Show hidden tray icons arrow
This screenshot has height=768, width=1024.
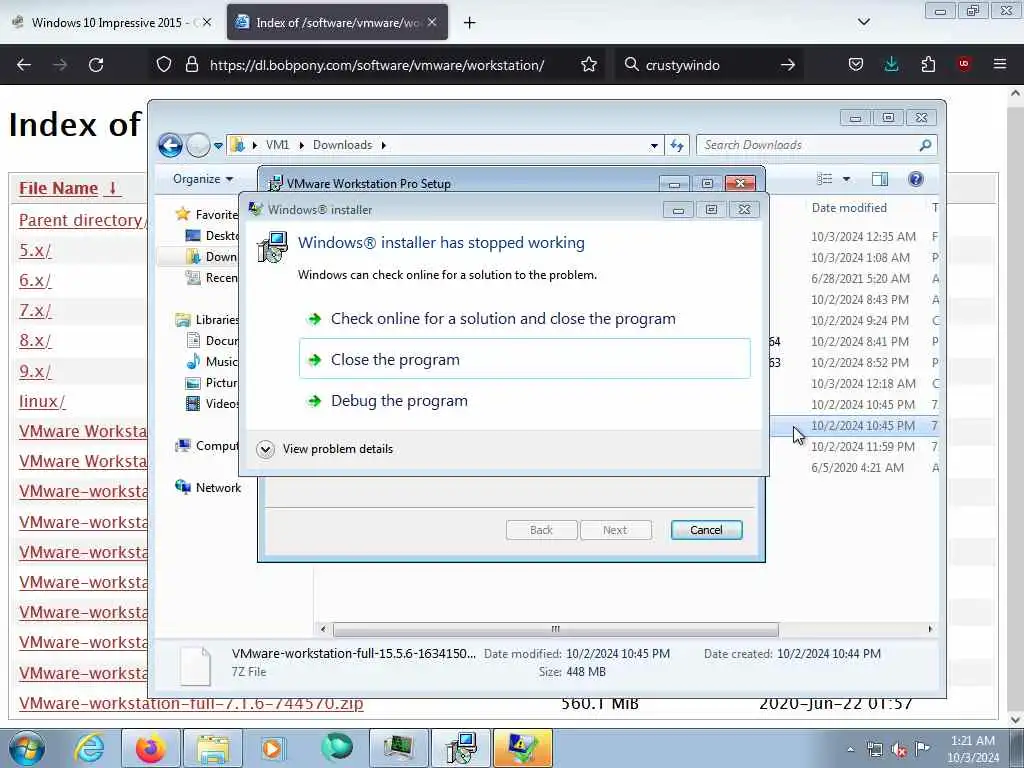coord(850,749)
